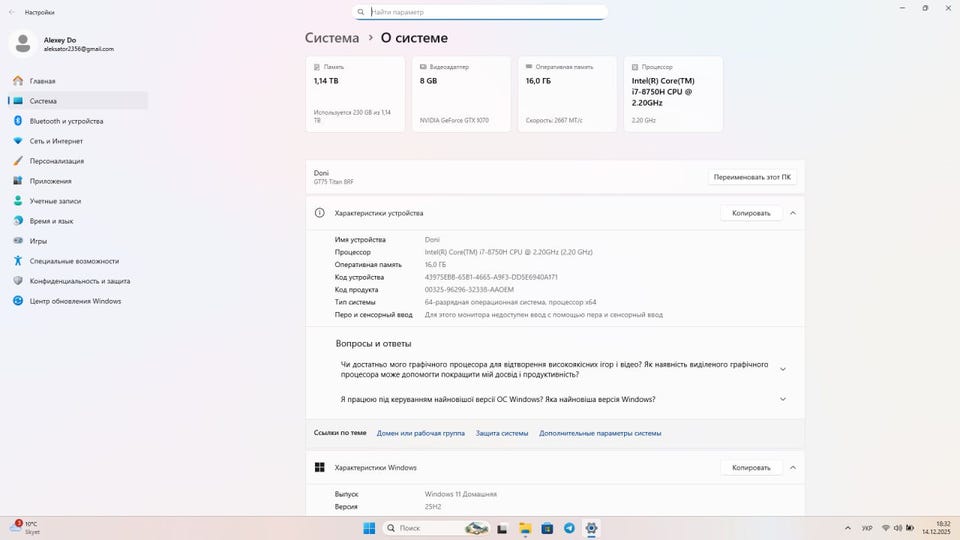This screenshot has height=540, width=960.
Task: Collapse the Характеристики Windows section
Action: point(793,467)
